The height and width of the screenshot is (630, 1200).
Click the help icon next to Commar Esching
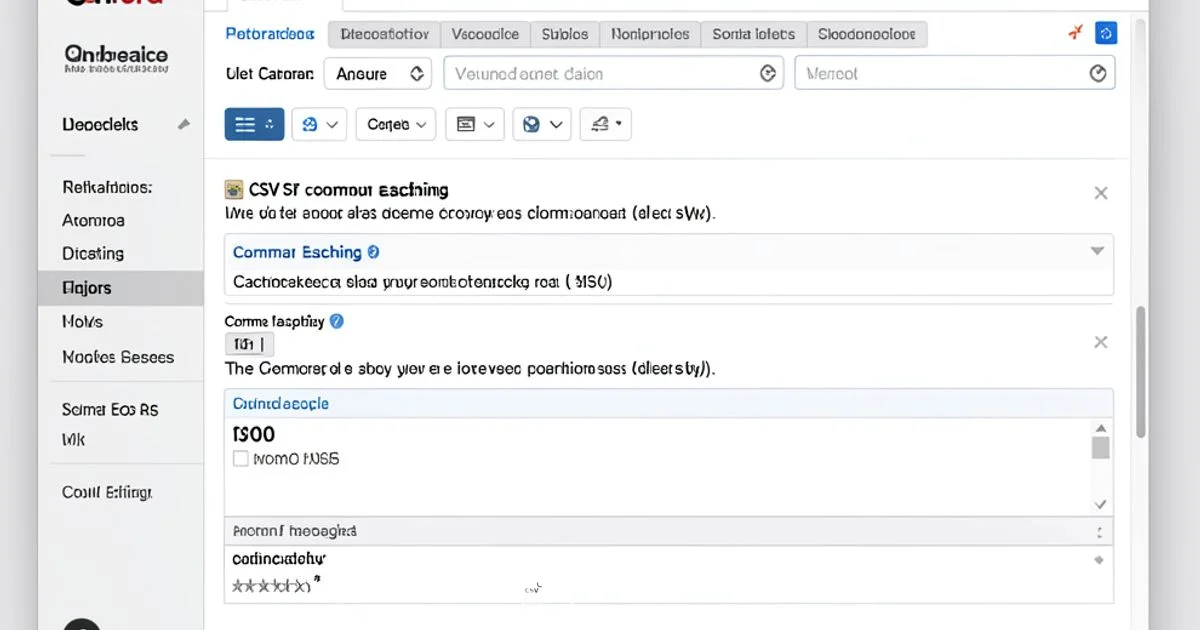click(x=374, y=253)
